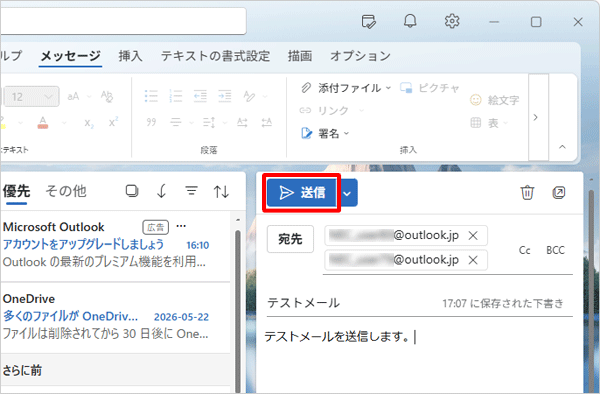
Task: Clear text formatting with the eraser-A icon
Action: click(x=107, y=96)
